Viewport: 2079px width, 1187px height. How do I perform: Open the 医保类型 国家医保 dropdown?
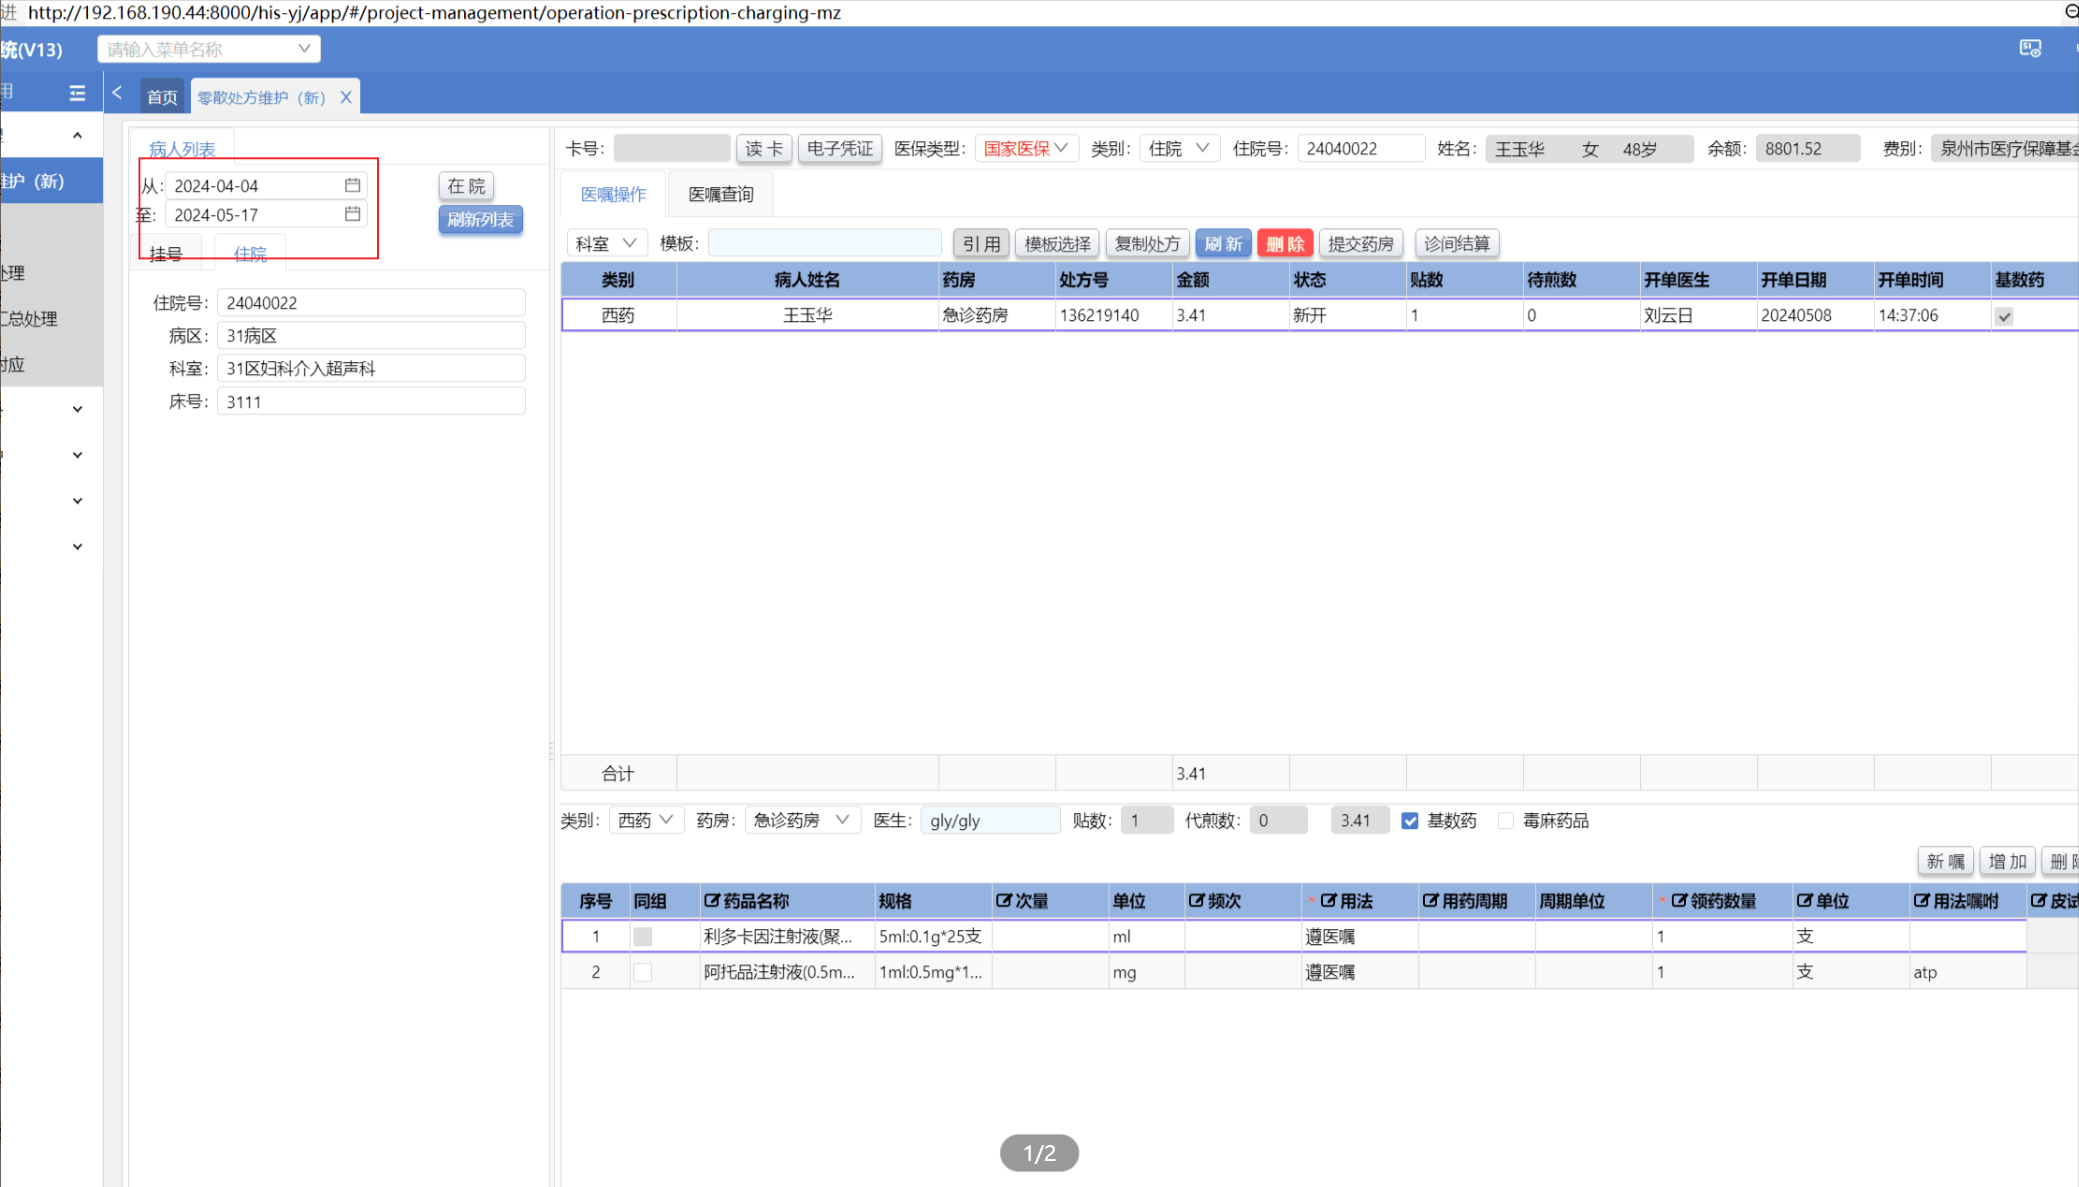1026,148
